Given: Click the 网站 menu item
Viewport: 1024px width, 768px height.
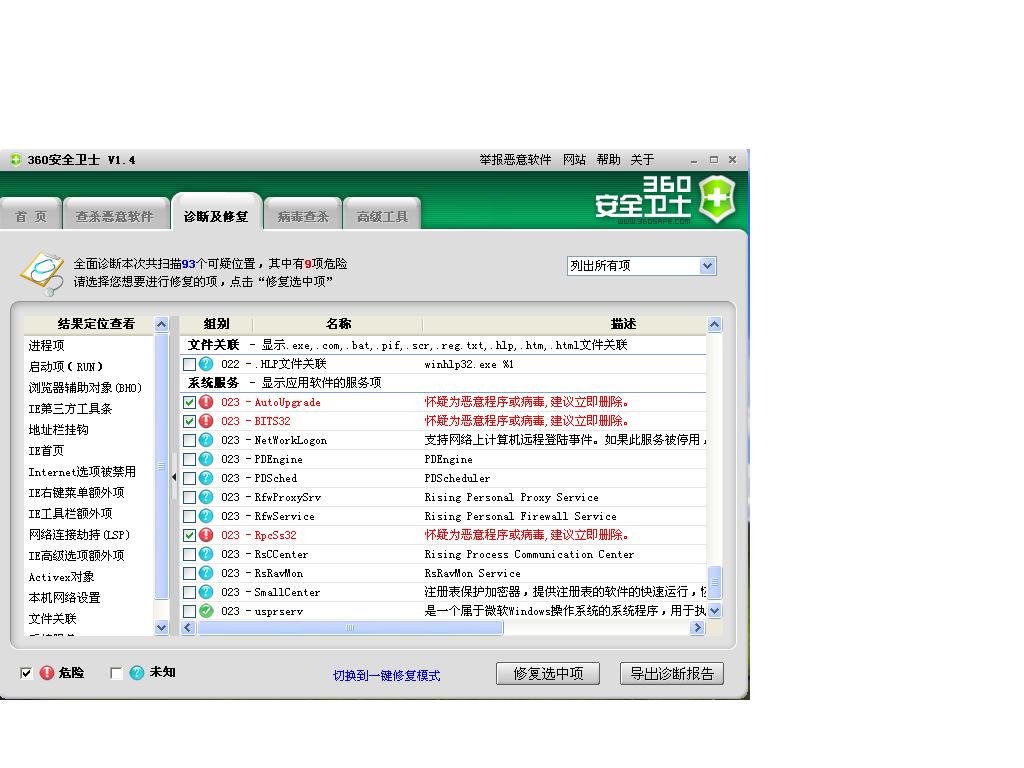Looking at the screenshot, I should [575, 160].
